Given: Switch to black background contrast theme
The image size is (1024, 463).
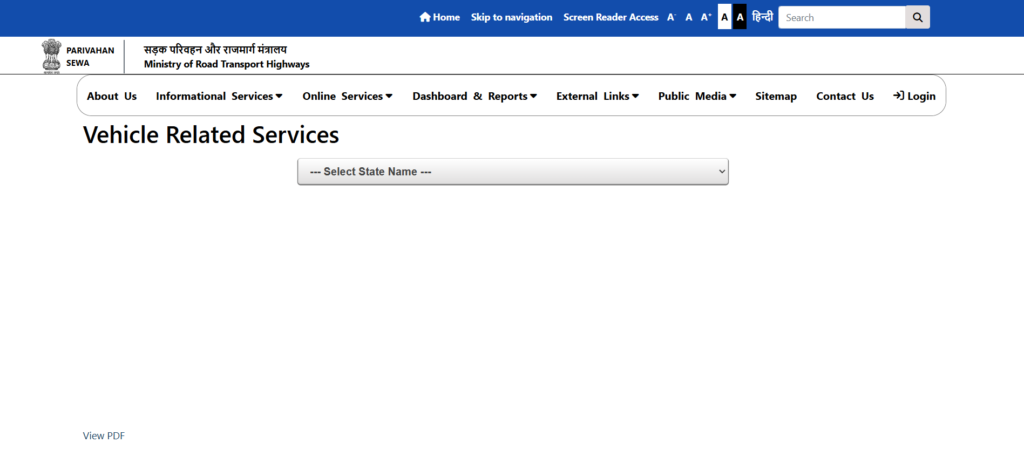Looking at the screenshot, I should click(740, 17).
